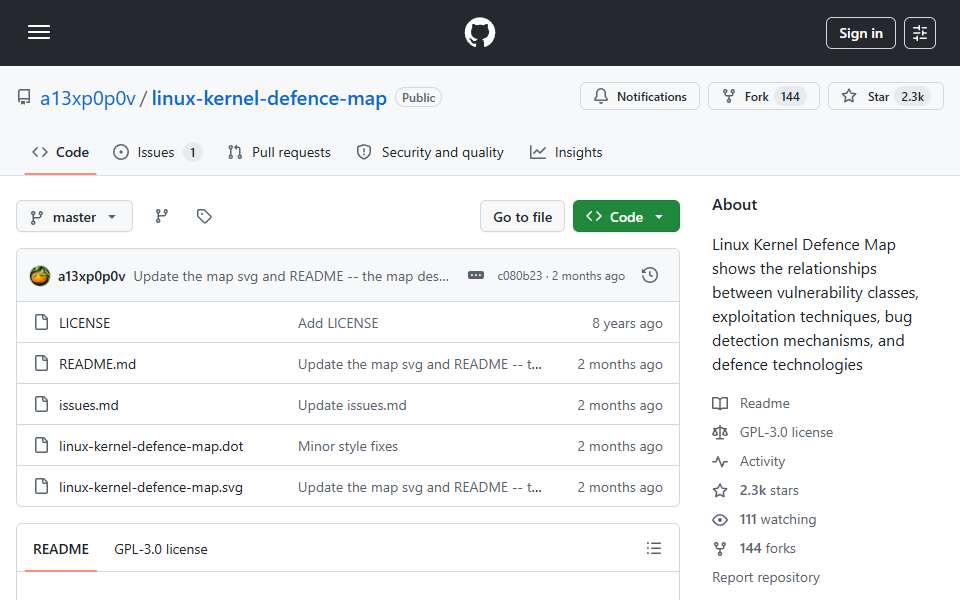The height and width of the screenshot is (600, 960).
Task: Click the Public visibility label
Action: click(418, 98)
